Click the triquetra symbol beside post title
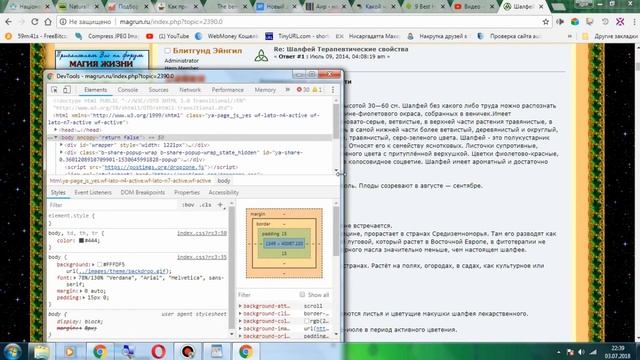Viewport: 640px width, 360px height. click(x=261, y=55)
